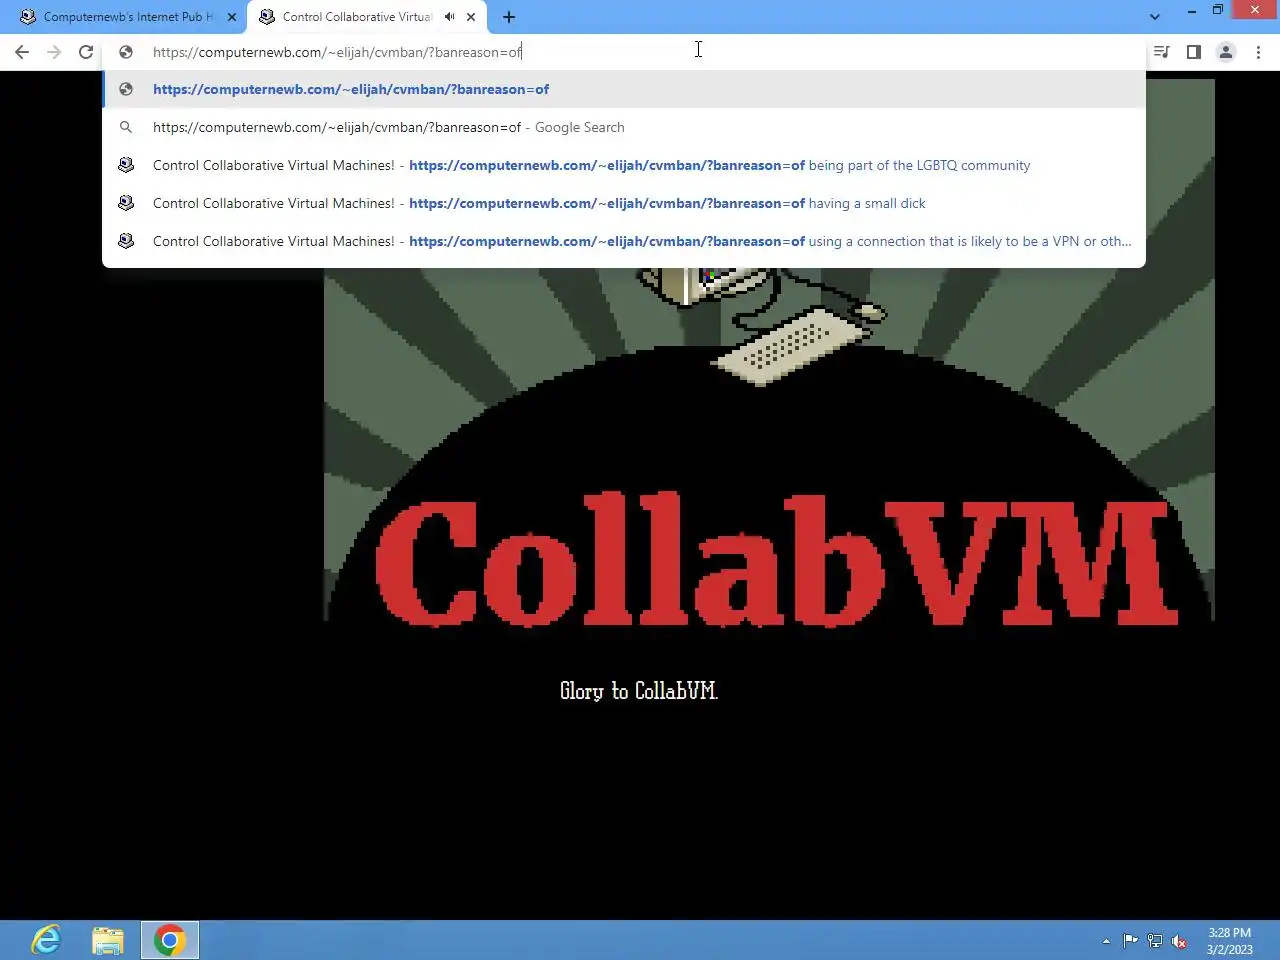The height and width of the screenshot is (960, 1280).
Task: Click the site favicon on the LGBTQ suggestion
Action: (x=126, y=165)
